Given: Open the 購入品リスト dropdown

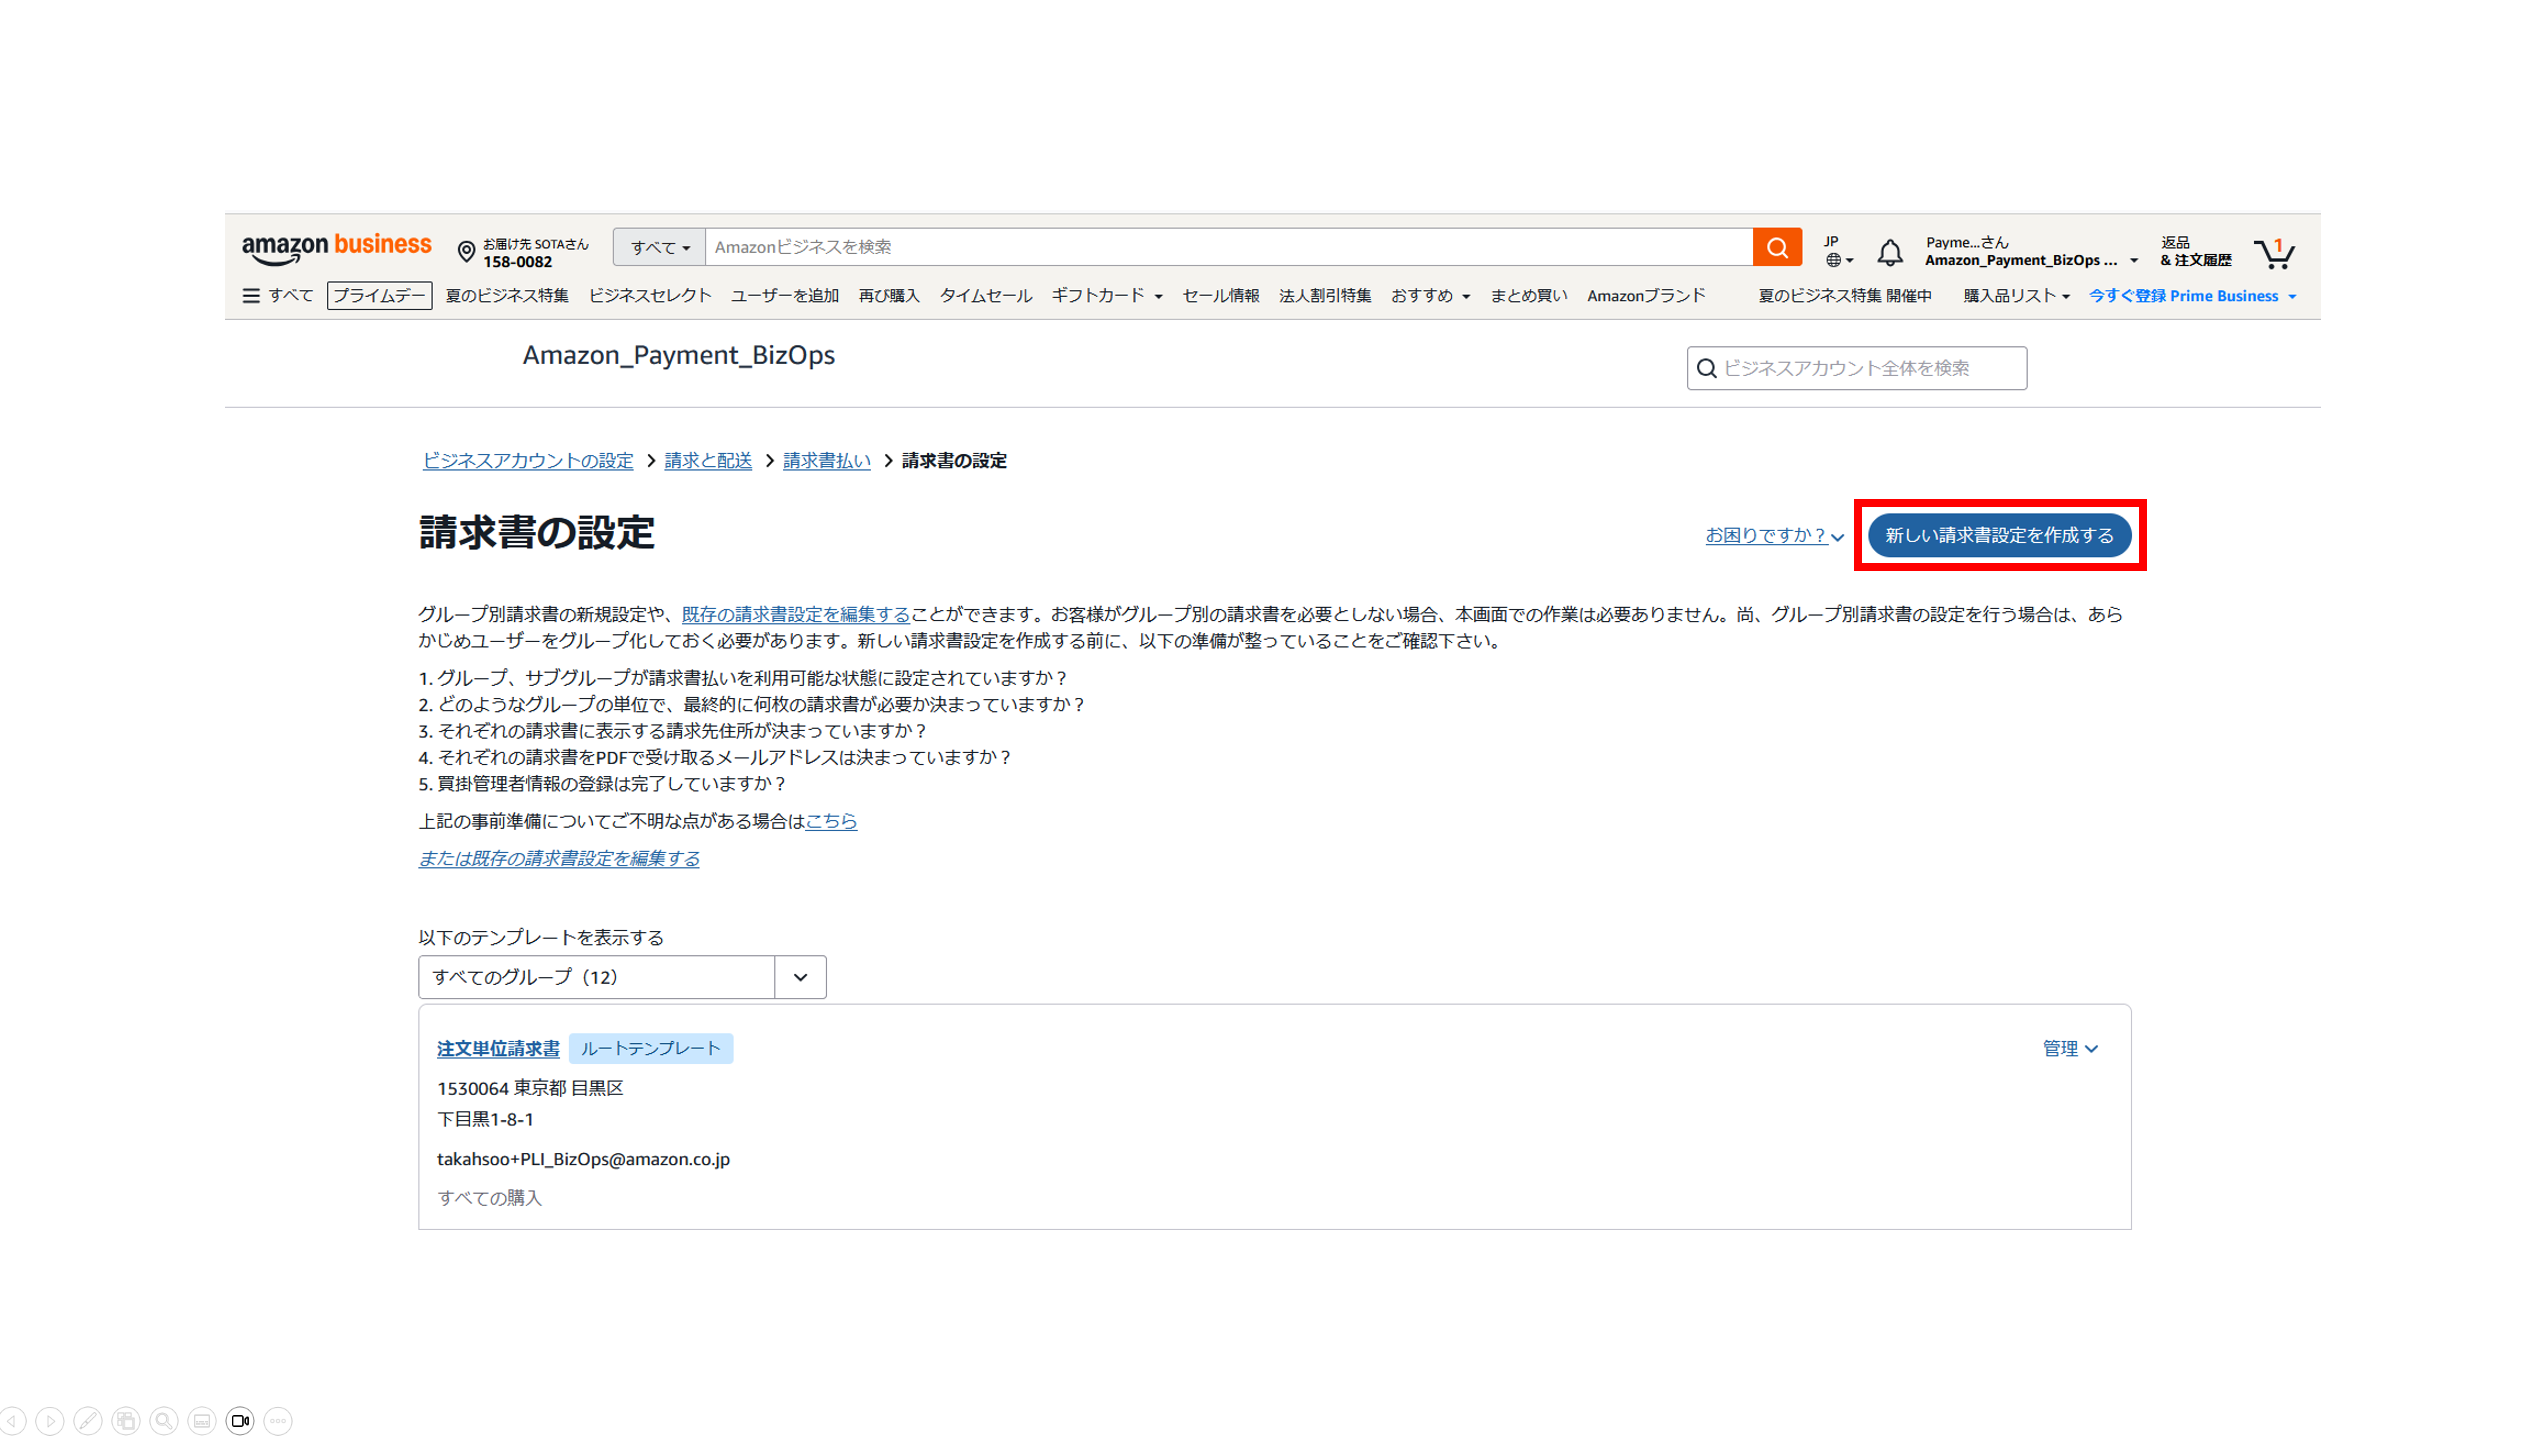Looking at the screenshot, I should point(2016,296).
